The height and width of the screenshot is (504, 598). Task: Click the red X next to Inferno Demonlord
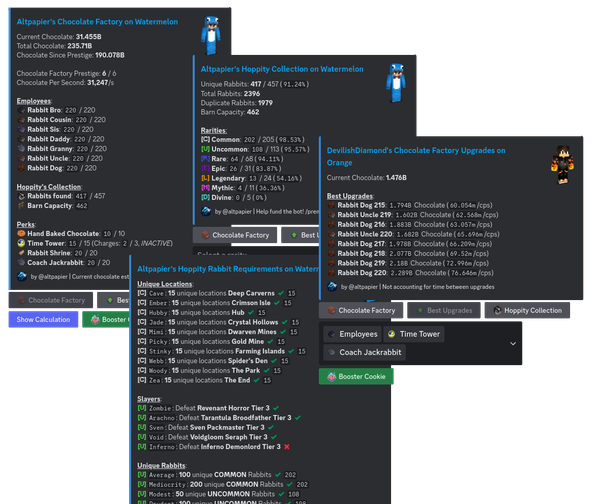pyautogui.click(x=287, y=446)
